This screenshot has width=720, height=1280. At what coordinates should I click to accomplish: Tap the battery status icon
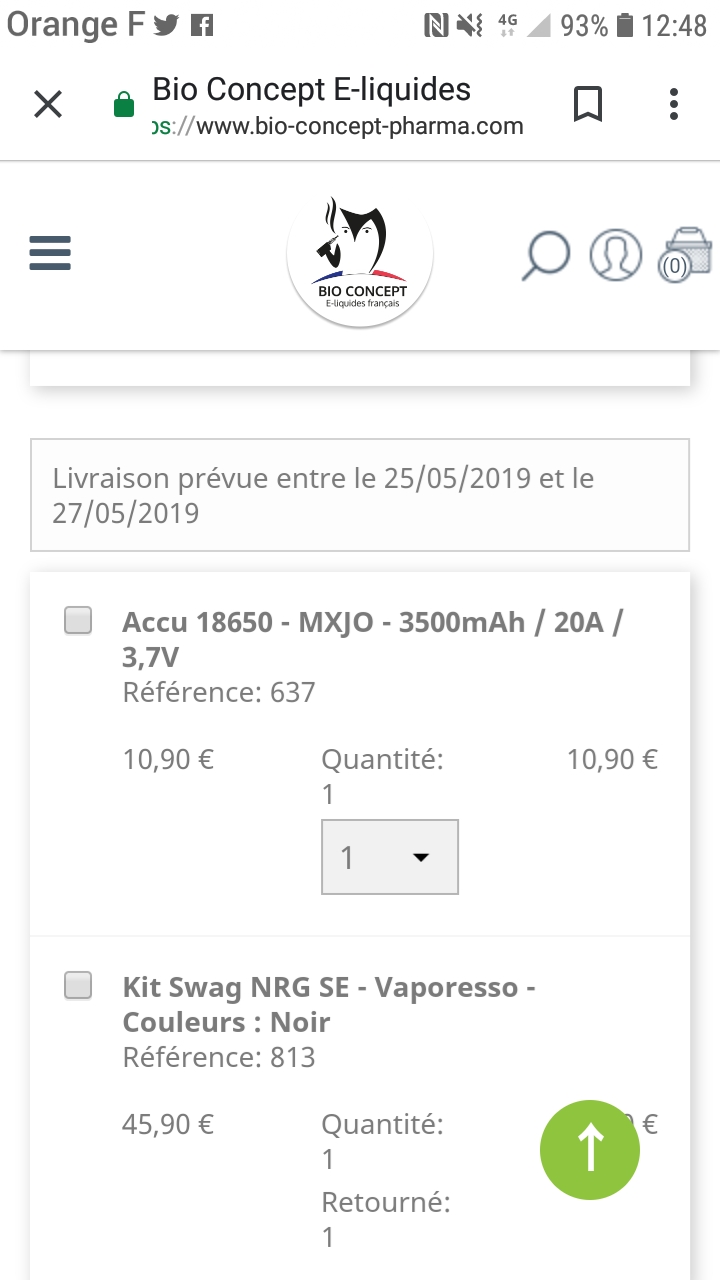point(626,25)
